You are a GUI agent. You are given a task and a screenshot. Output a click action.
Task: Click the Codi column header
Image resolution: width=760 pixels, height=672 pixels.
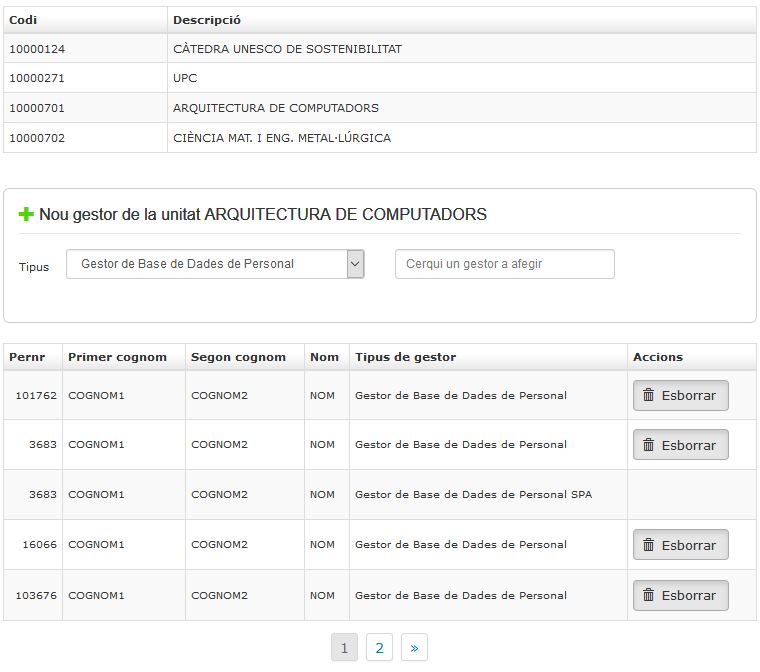pos(23,20)
